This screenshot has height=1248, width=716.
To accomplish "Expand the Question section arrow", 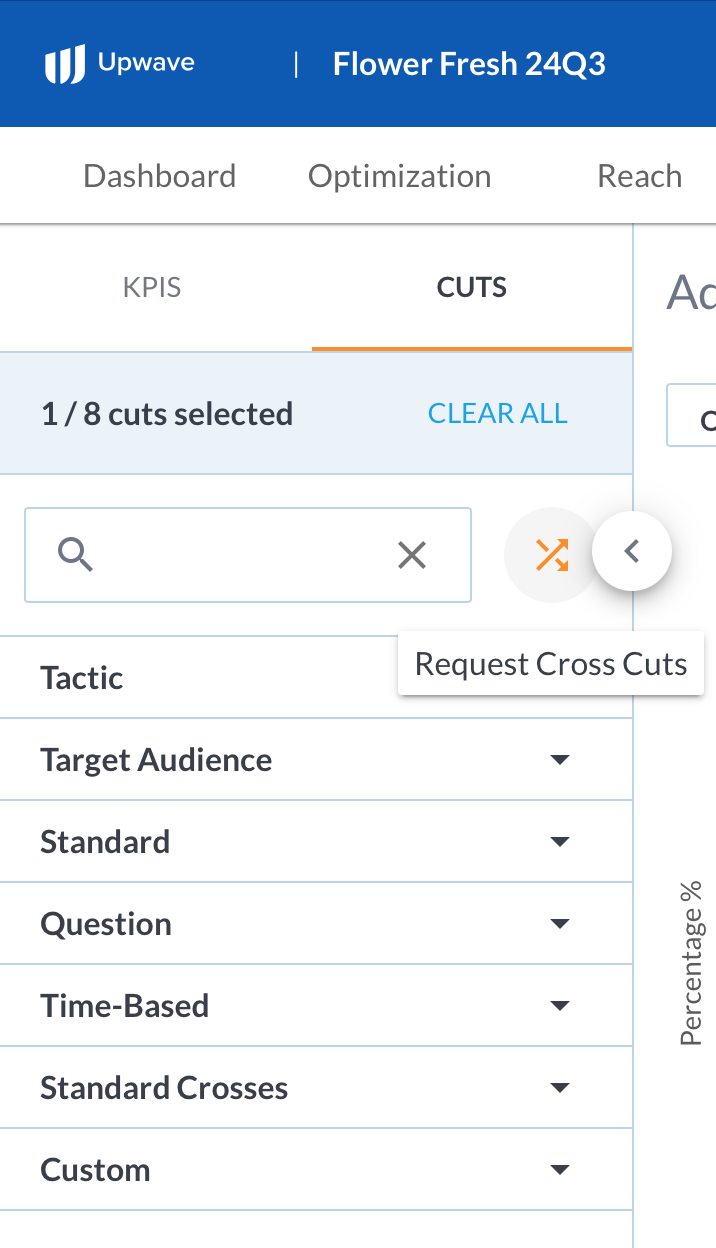I will tap(560, 924).
